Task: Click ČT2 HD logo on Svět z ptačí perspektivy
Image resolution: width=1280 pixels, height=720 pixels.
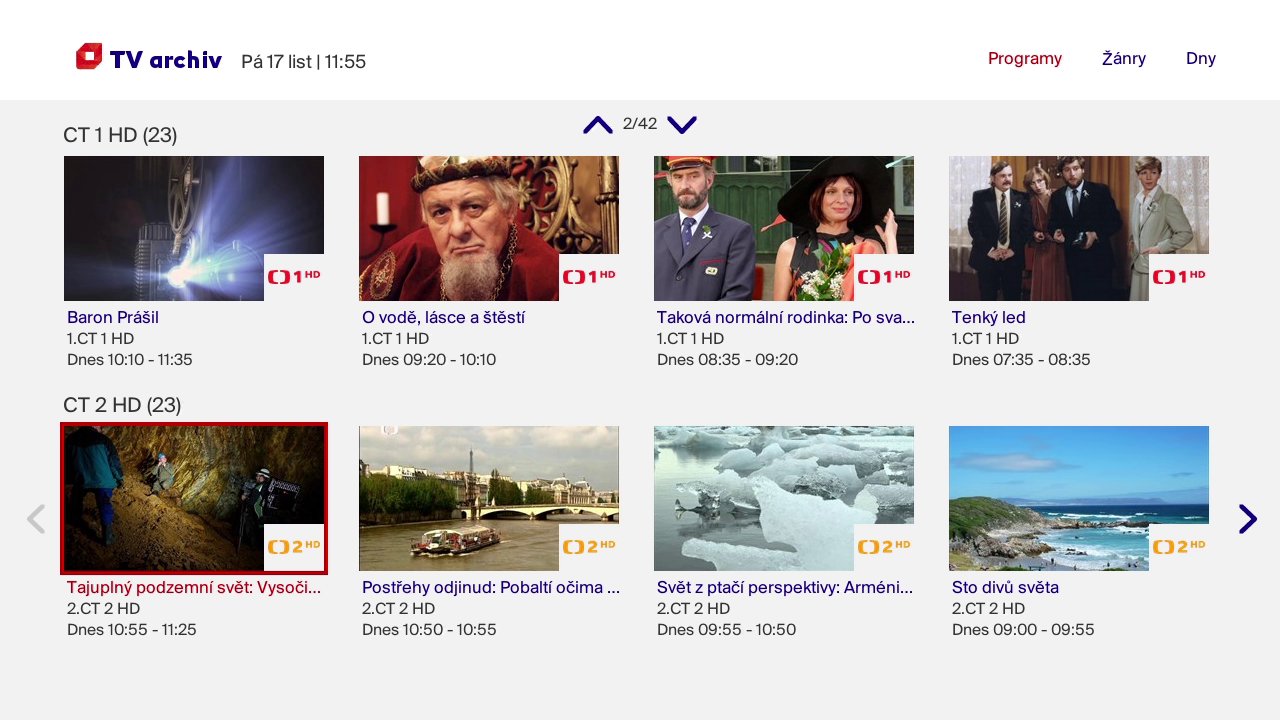Action: click(884, 547)
